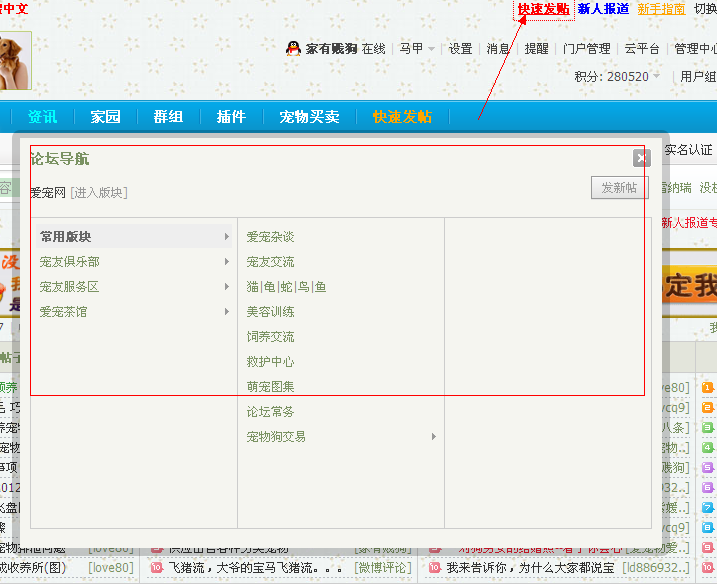Open the 消息 link
The height and width of the screenshot is (584, 717).
click(498, 48)
